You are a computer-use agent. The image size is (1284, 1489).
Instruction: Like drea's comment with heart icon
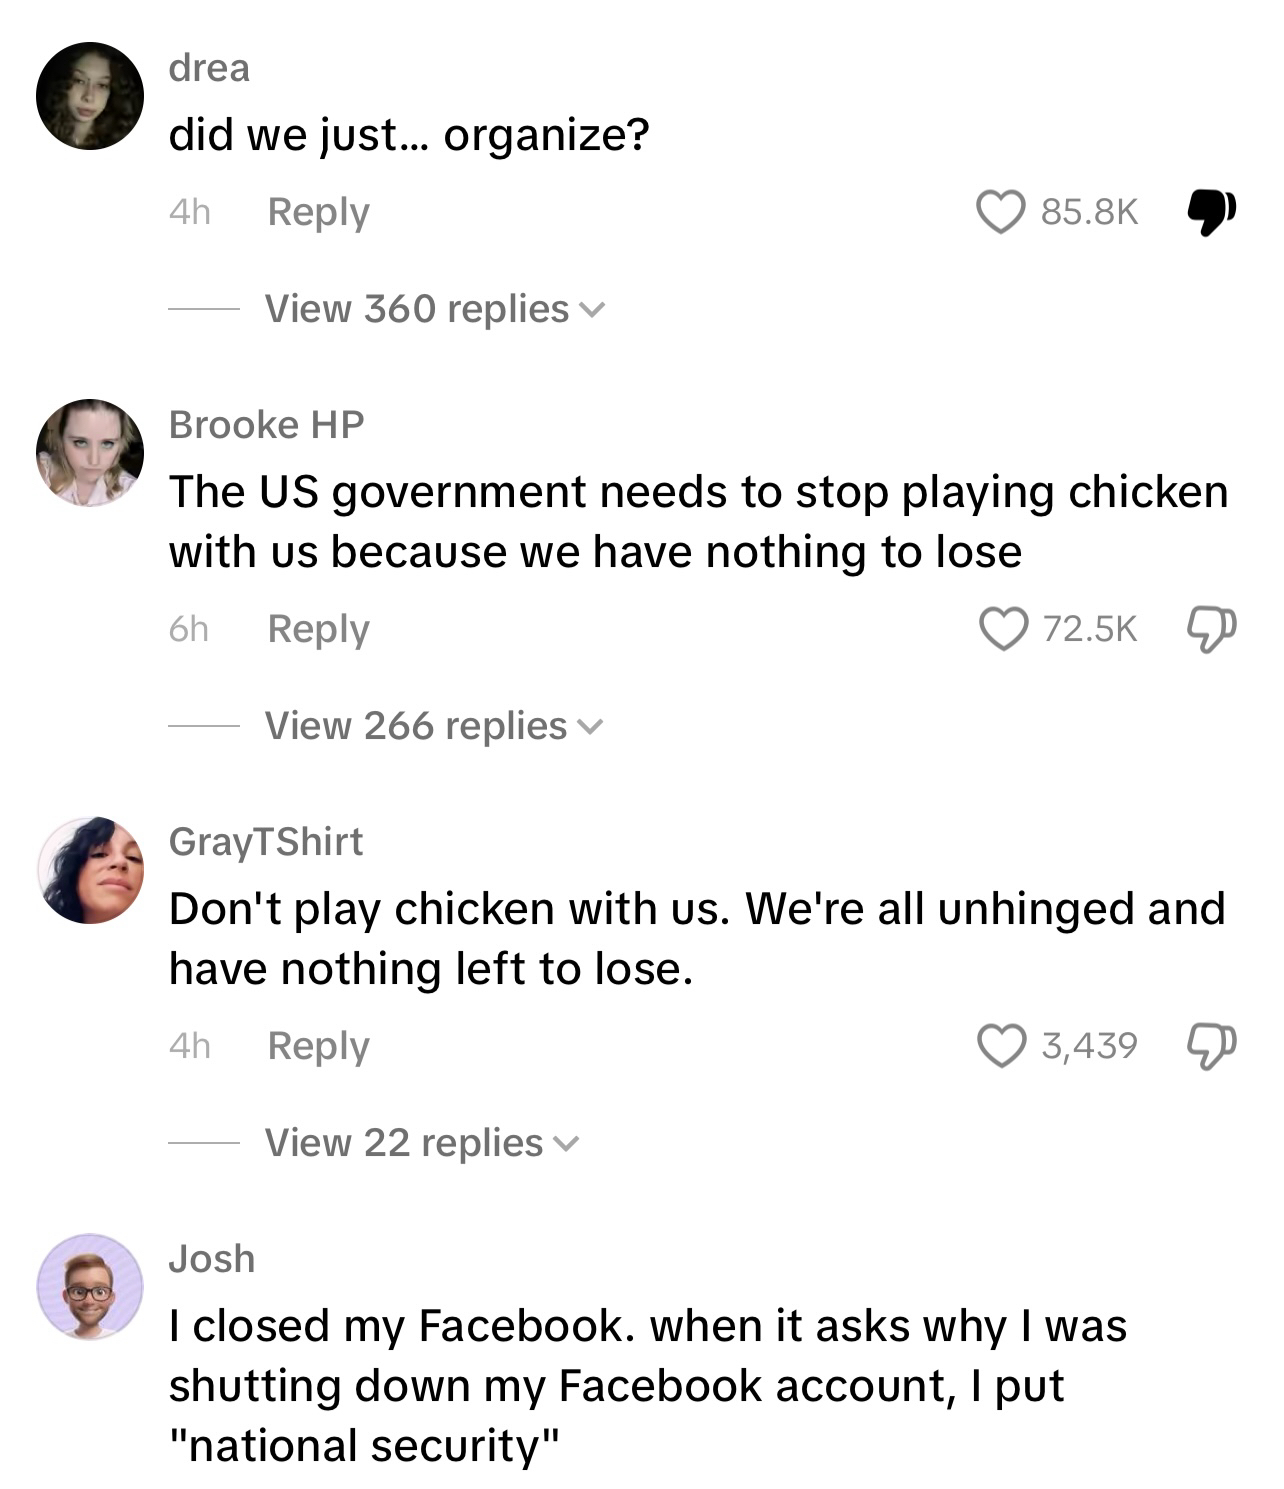click(1000, 212)
